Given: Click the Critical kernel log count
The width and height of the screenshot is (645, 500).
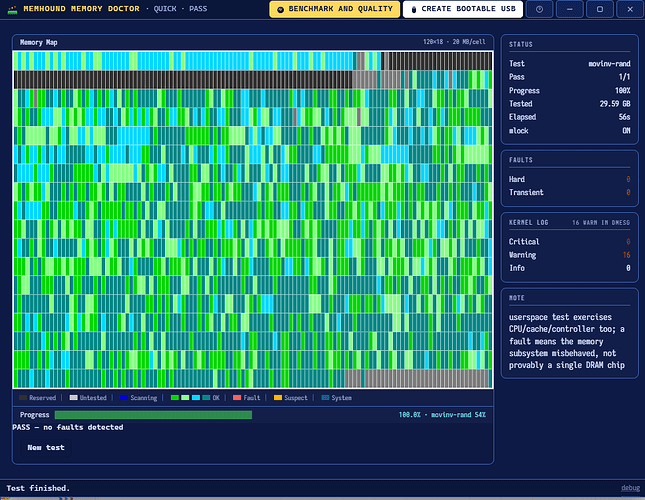Looking at the screenshot, I should point(628,242).
